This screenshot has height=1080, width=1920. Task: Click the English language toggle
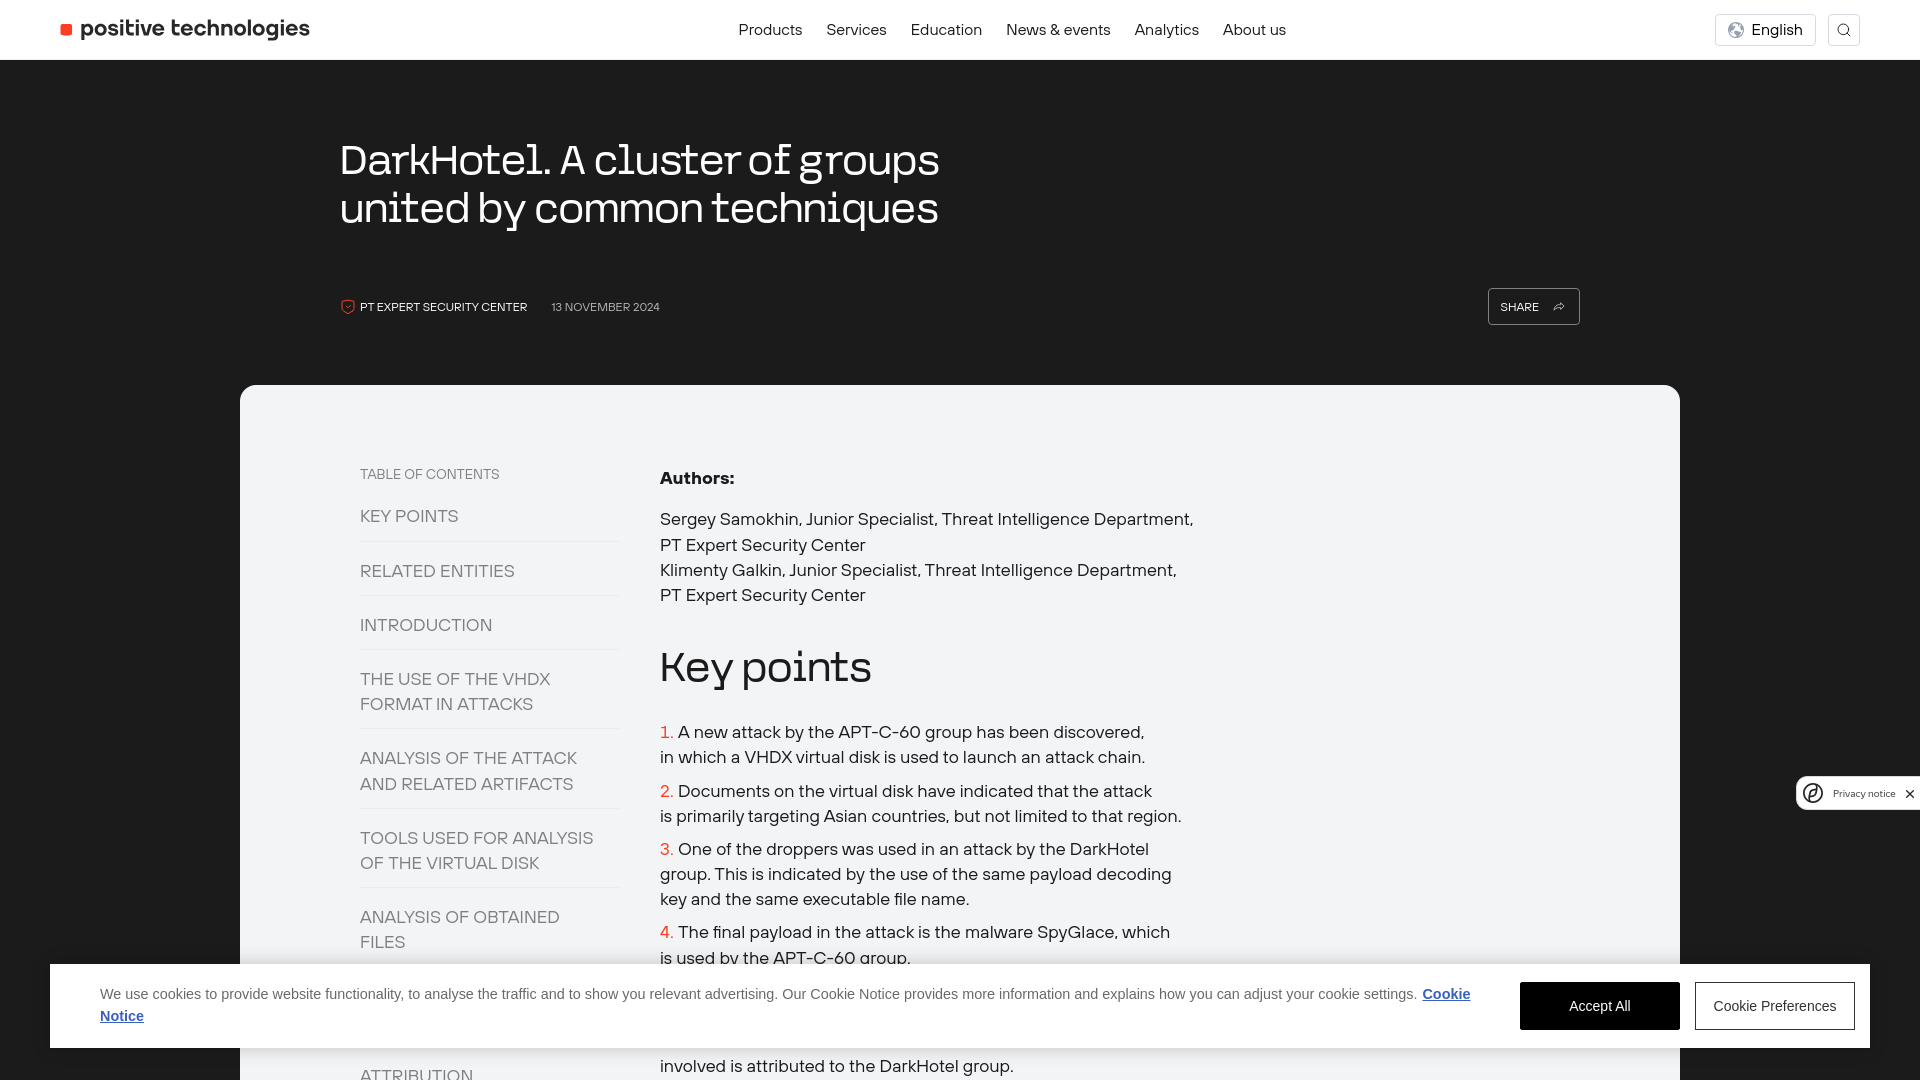pyautogui.click(x=1764, y=29)
